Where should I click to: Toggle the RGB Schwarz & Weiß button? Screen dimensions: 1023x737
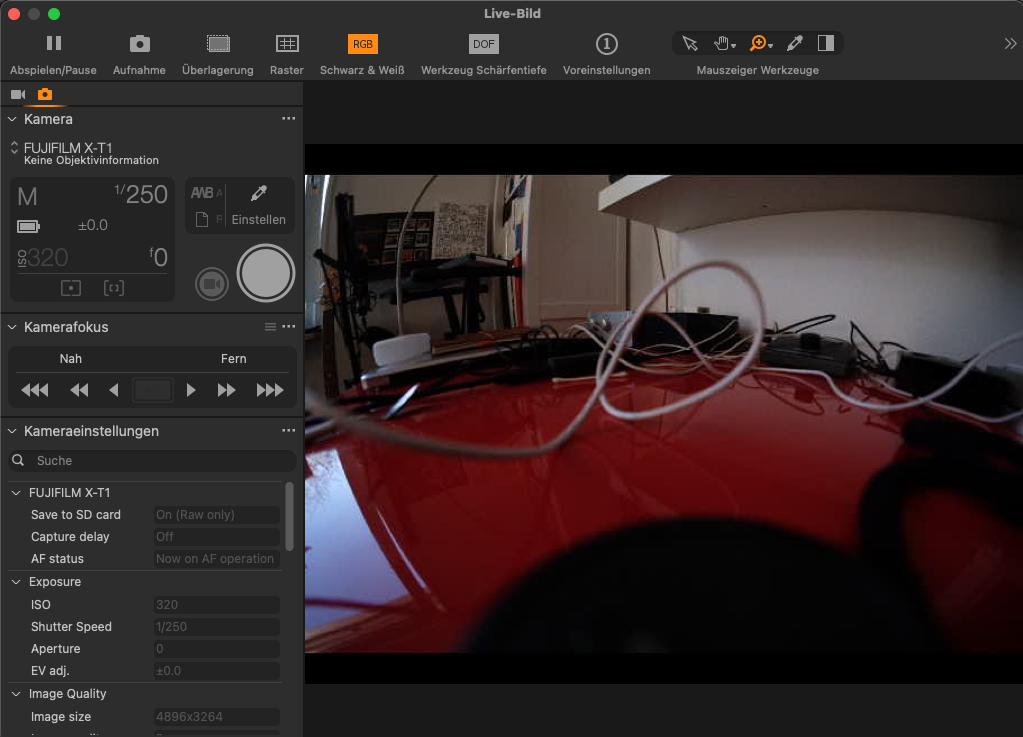click(x=362, y=44)
